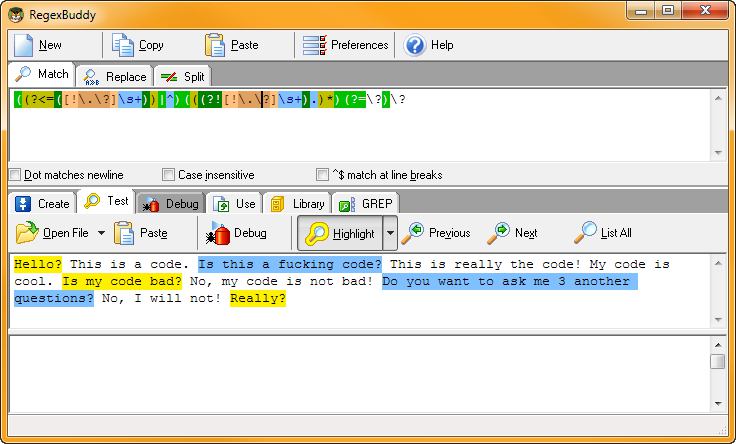Open the Debug tab
This screenshot has width=736, height=444.
(x=171, y=204)
